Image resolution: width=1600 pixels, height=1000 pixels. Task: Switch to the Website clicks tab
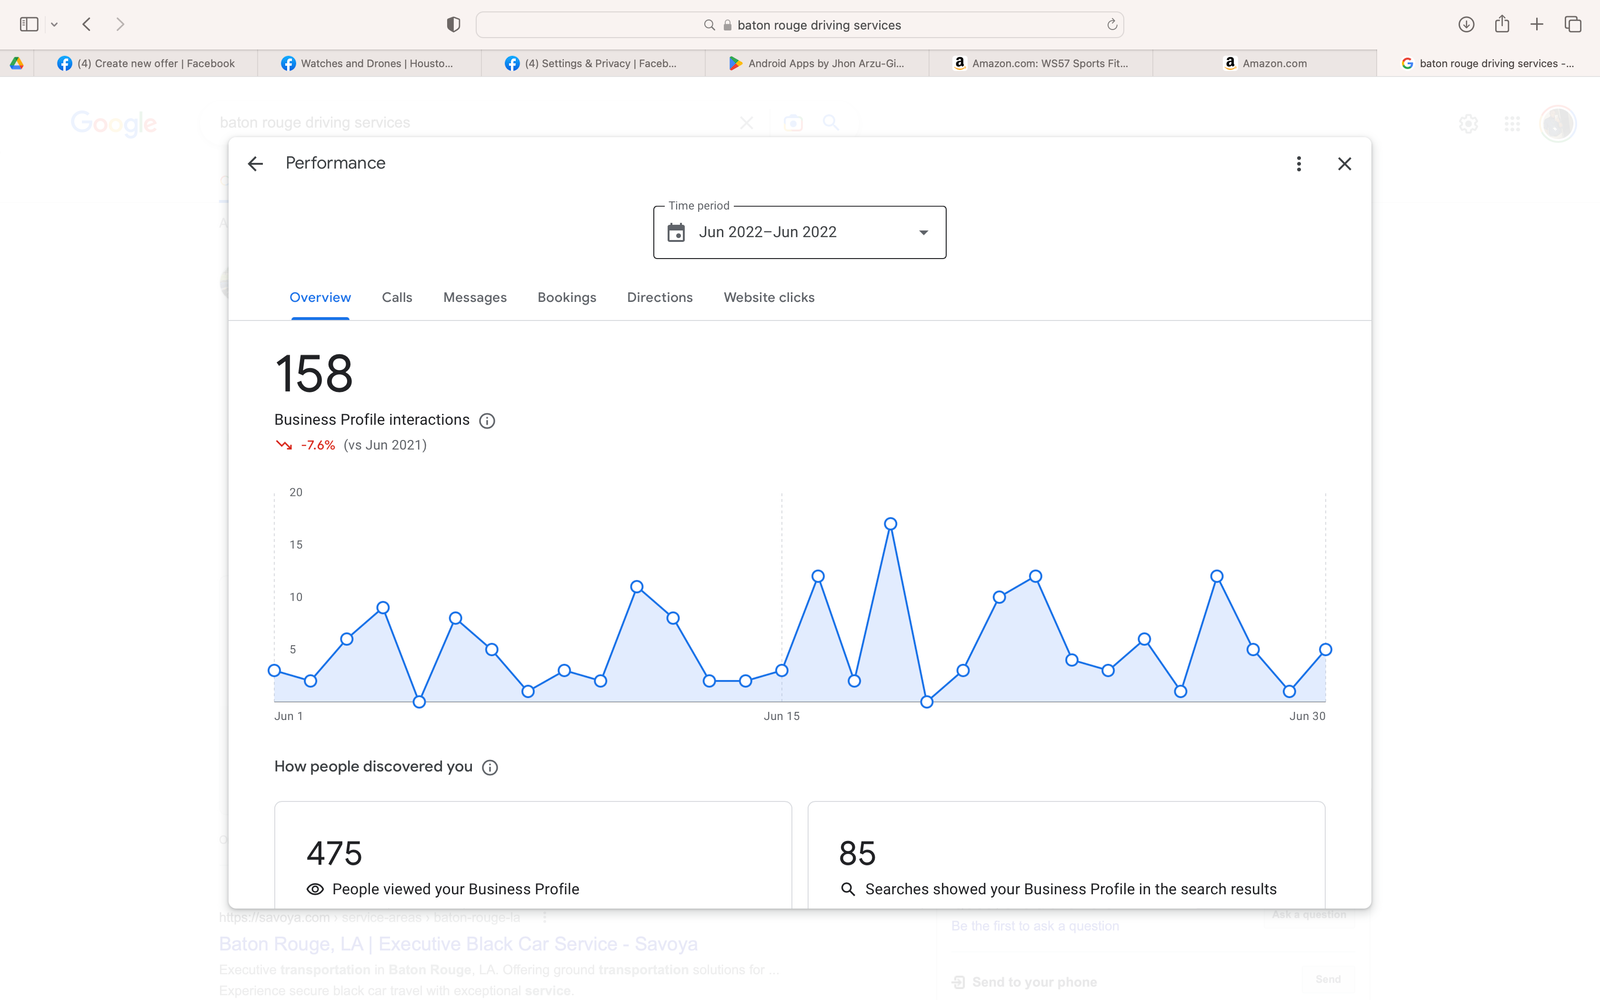[768, 298]
